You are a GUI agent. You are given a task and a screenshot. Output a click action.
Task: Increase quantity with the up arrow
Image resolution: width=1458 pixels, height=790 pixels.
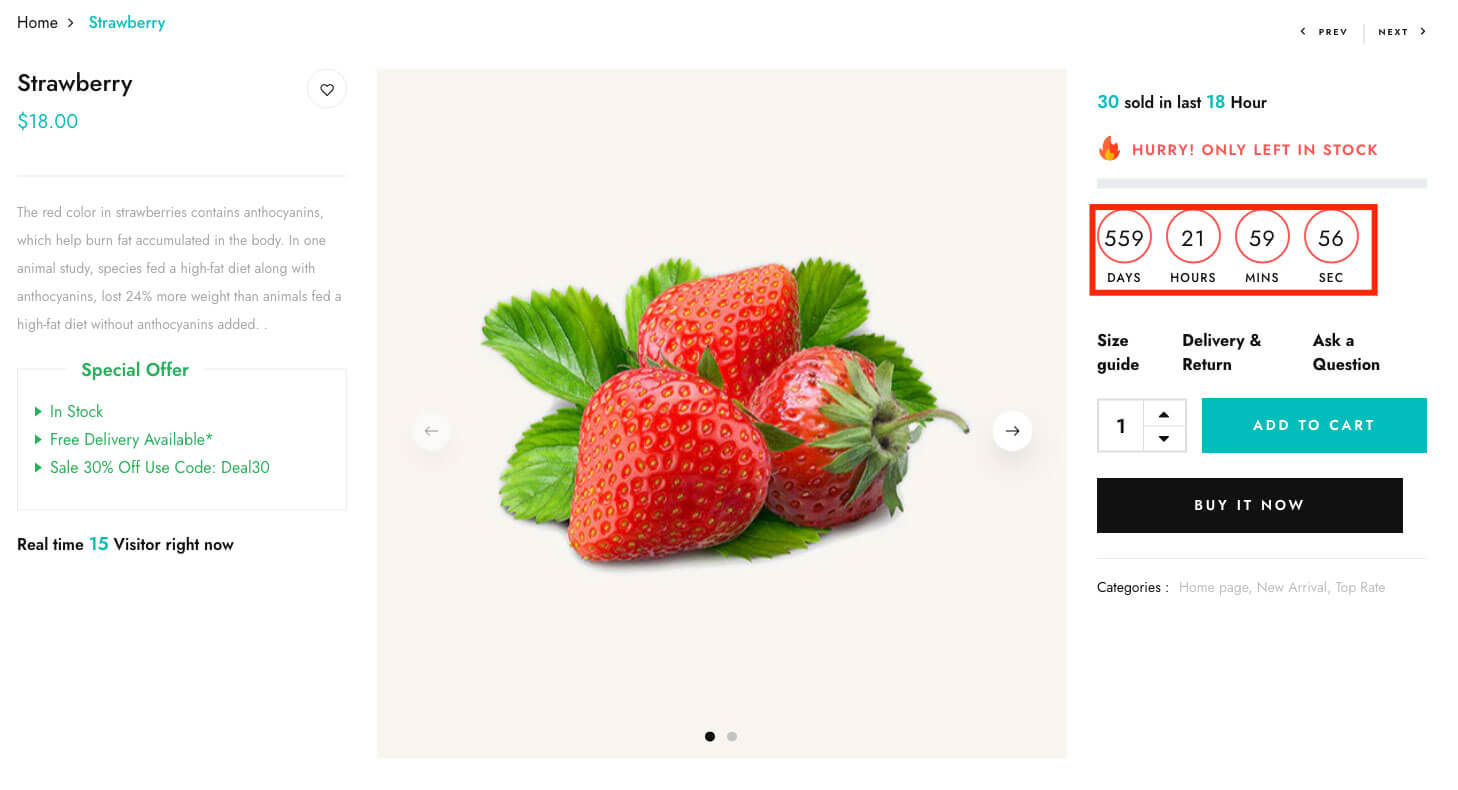pos(1164,414)
